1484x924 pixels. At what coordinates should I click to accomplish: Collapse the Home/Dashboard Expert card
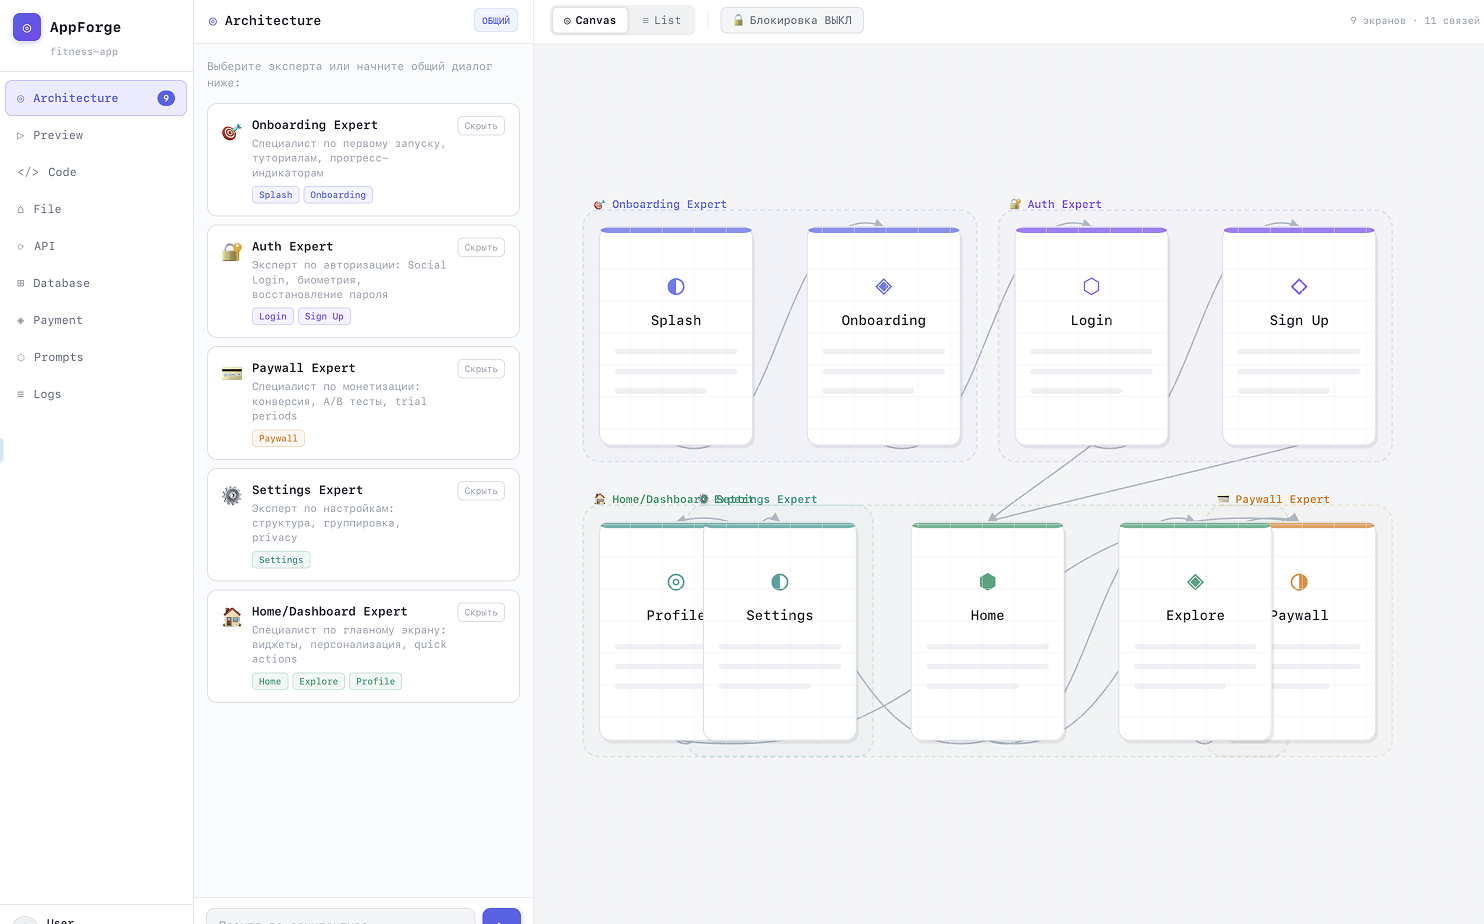pos(481,611)
